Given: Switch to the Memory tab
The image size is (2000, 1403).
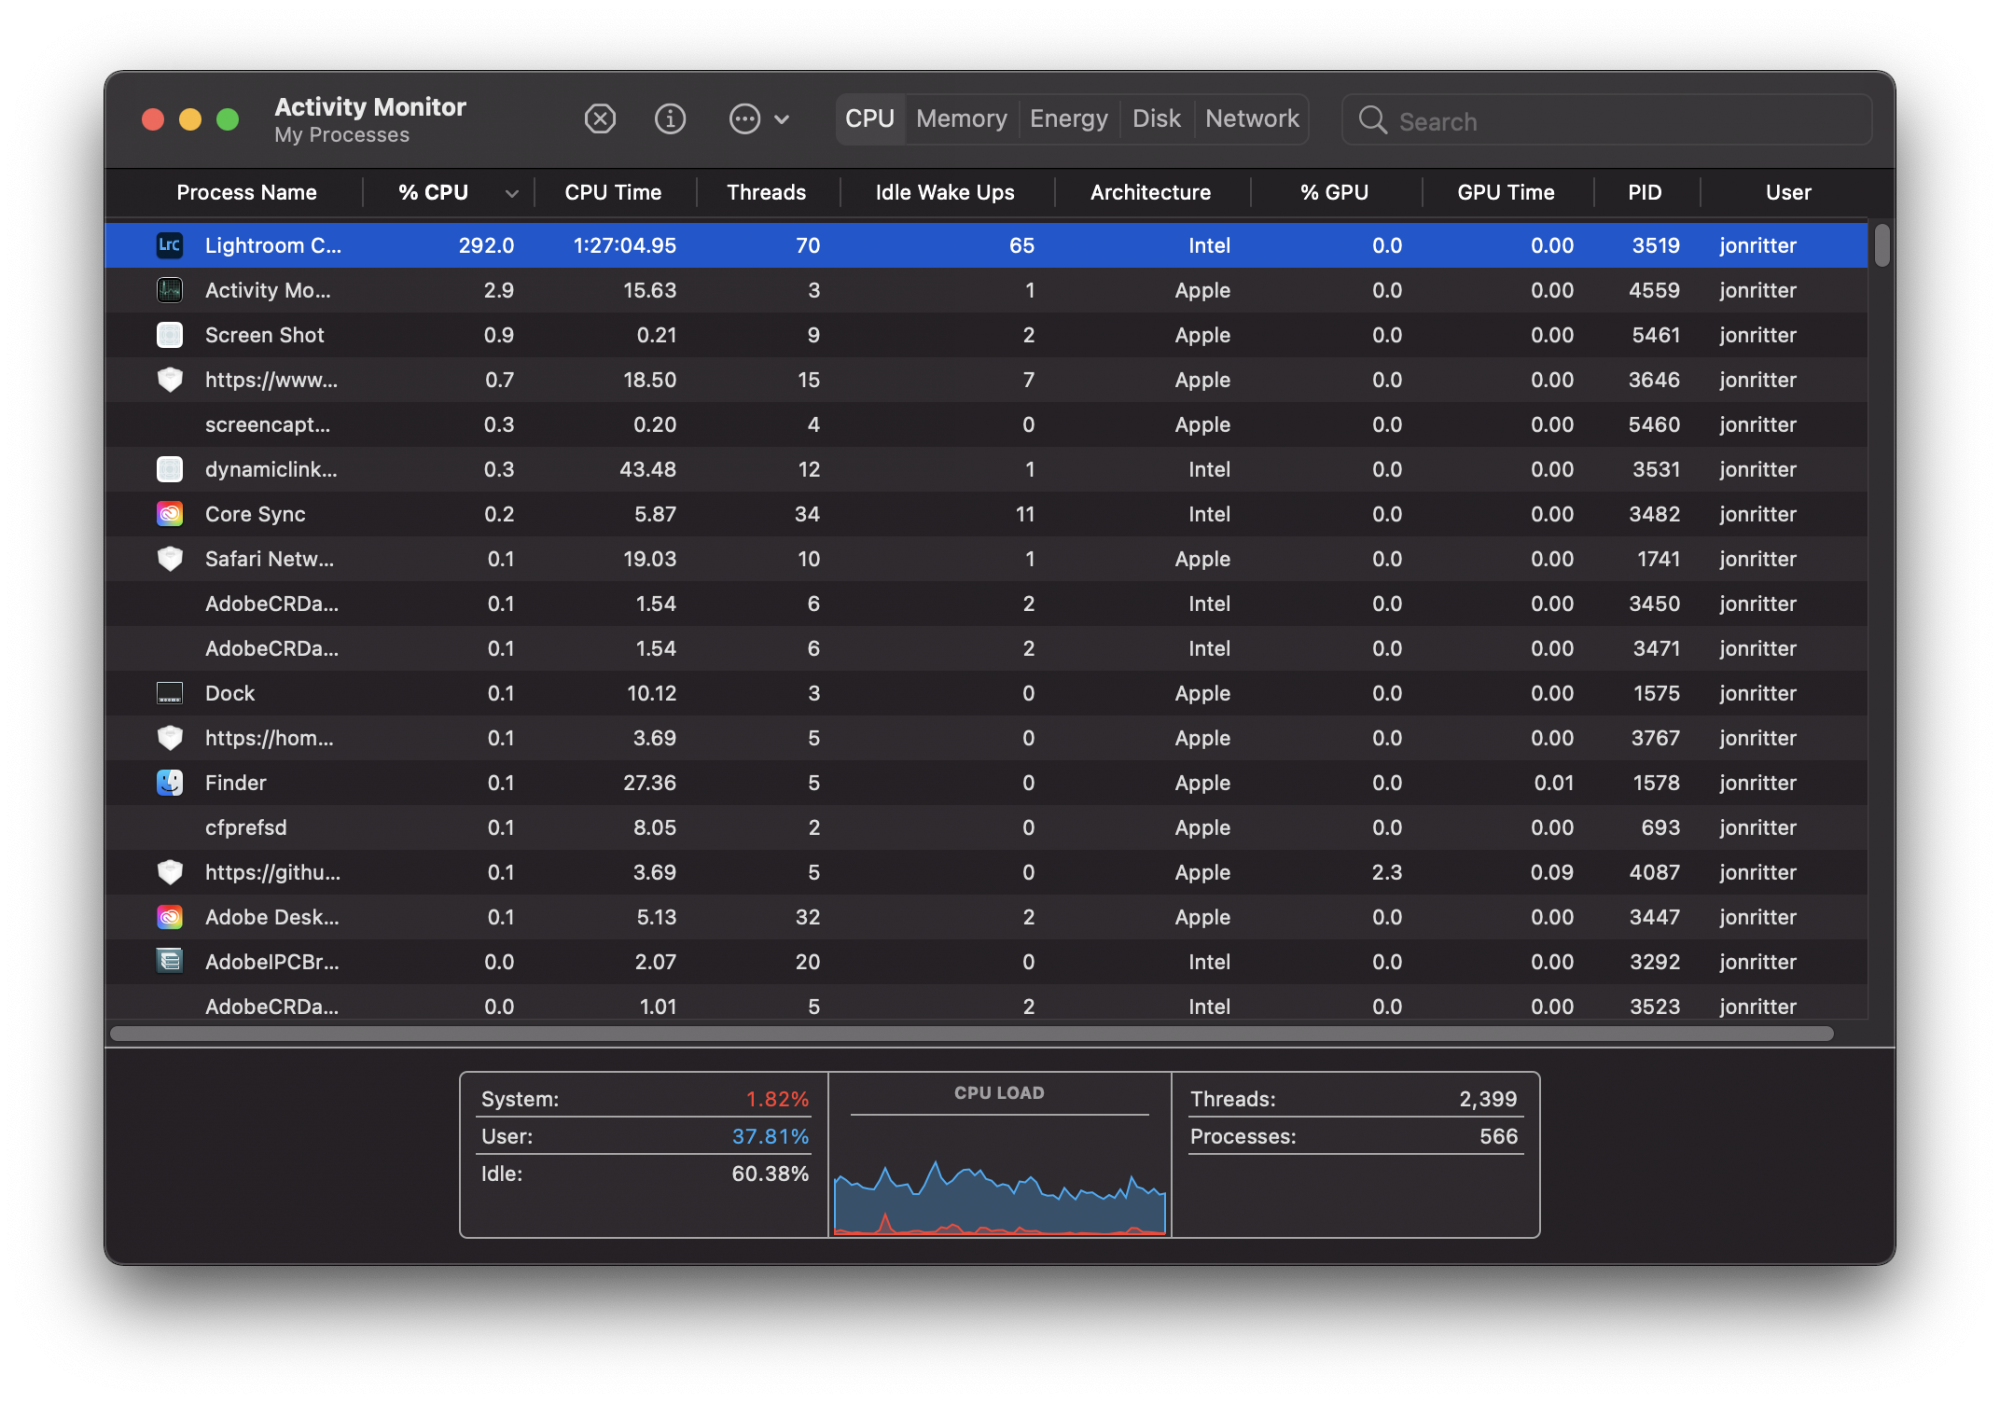Looking at the screenshot, I should click(961, 119).
